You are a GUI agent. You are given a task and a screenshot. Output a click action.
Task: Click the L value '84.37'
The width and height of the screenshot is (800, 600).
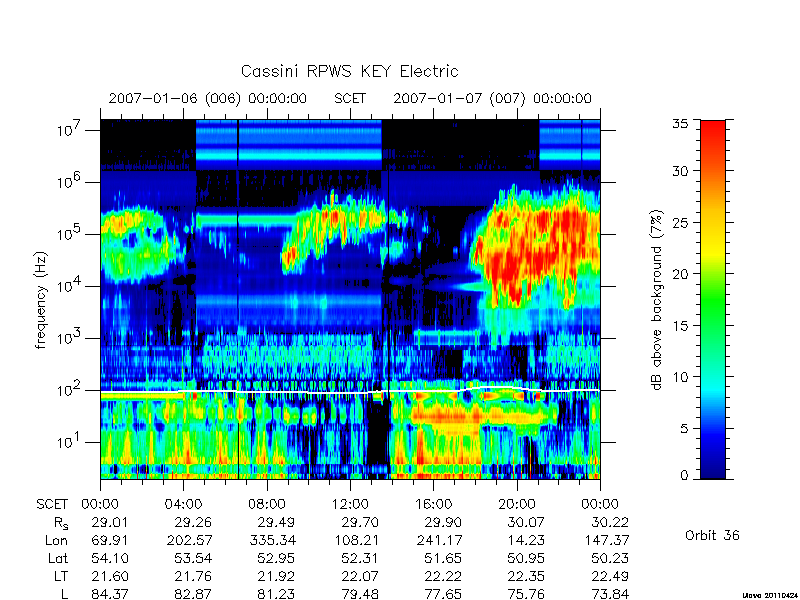coord(110,594)
